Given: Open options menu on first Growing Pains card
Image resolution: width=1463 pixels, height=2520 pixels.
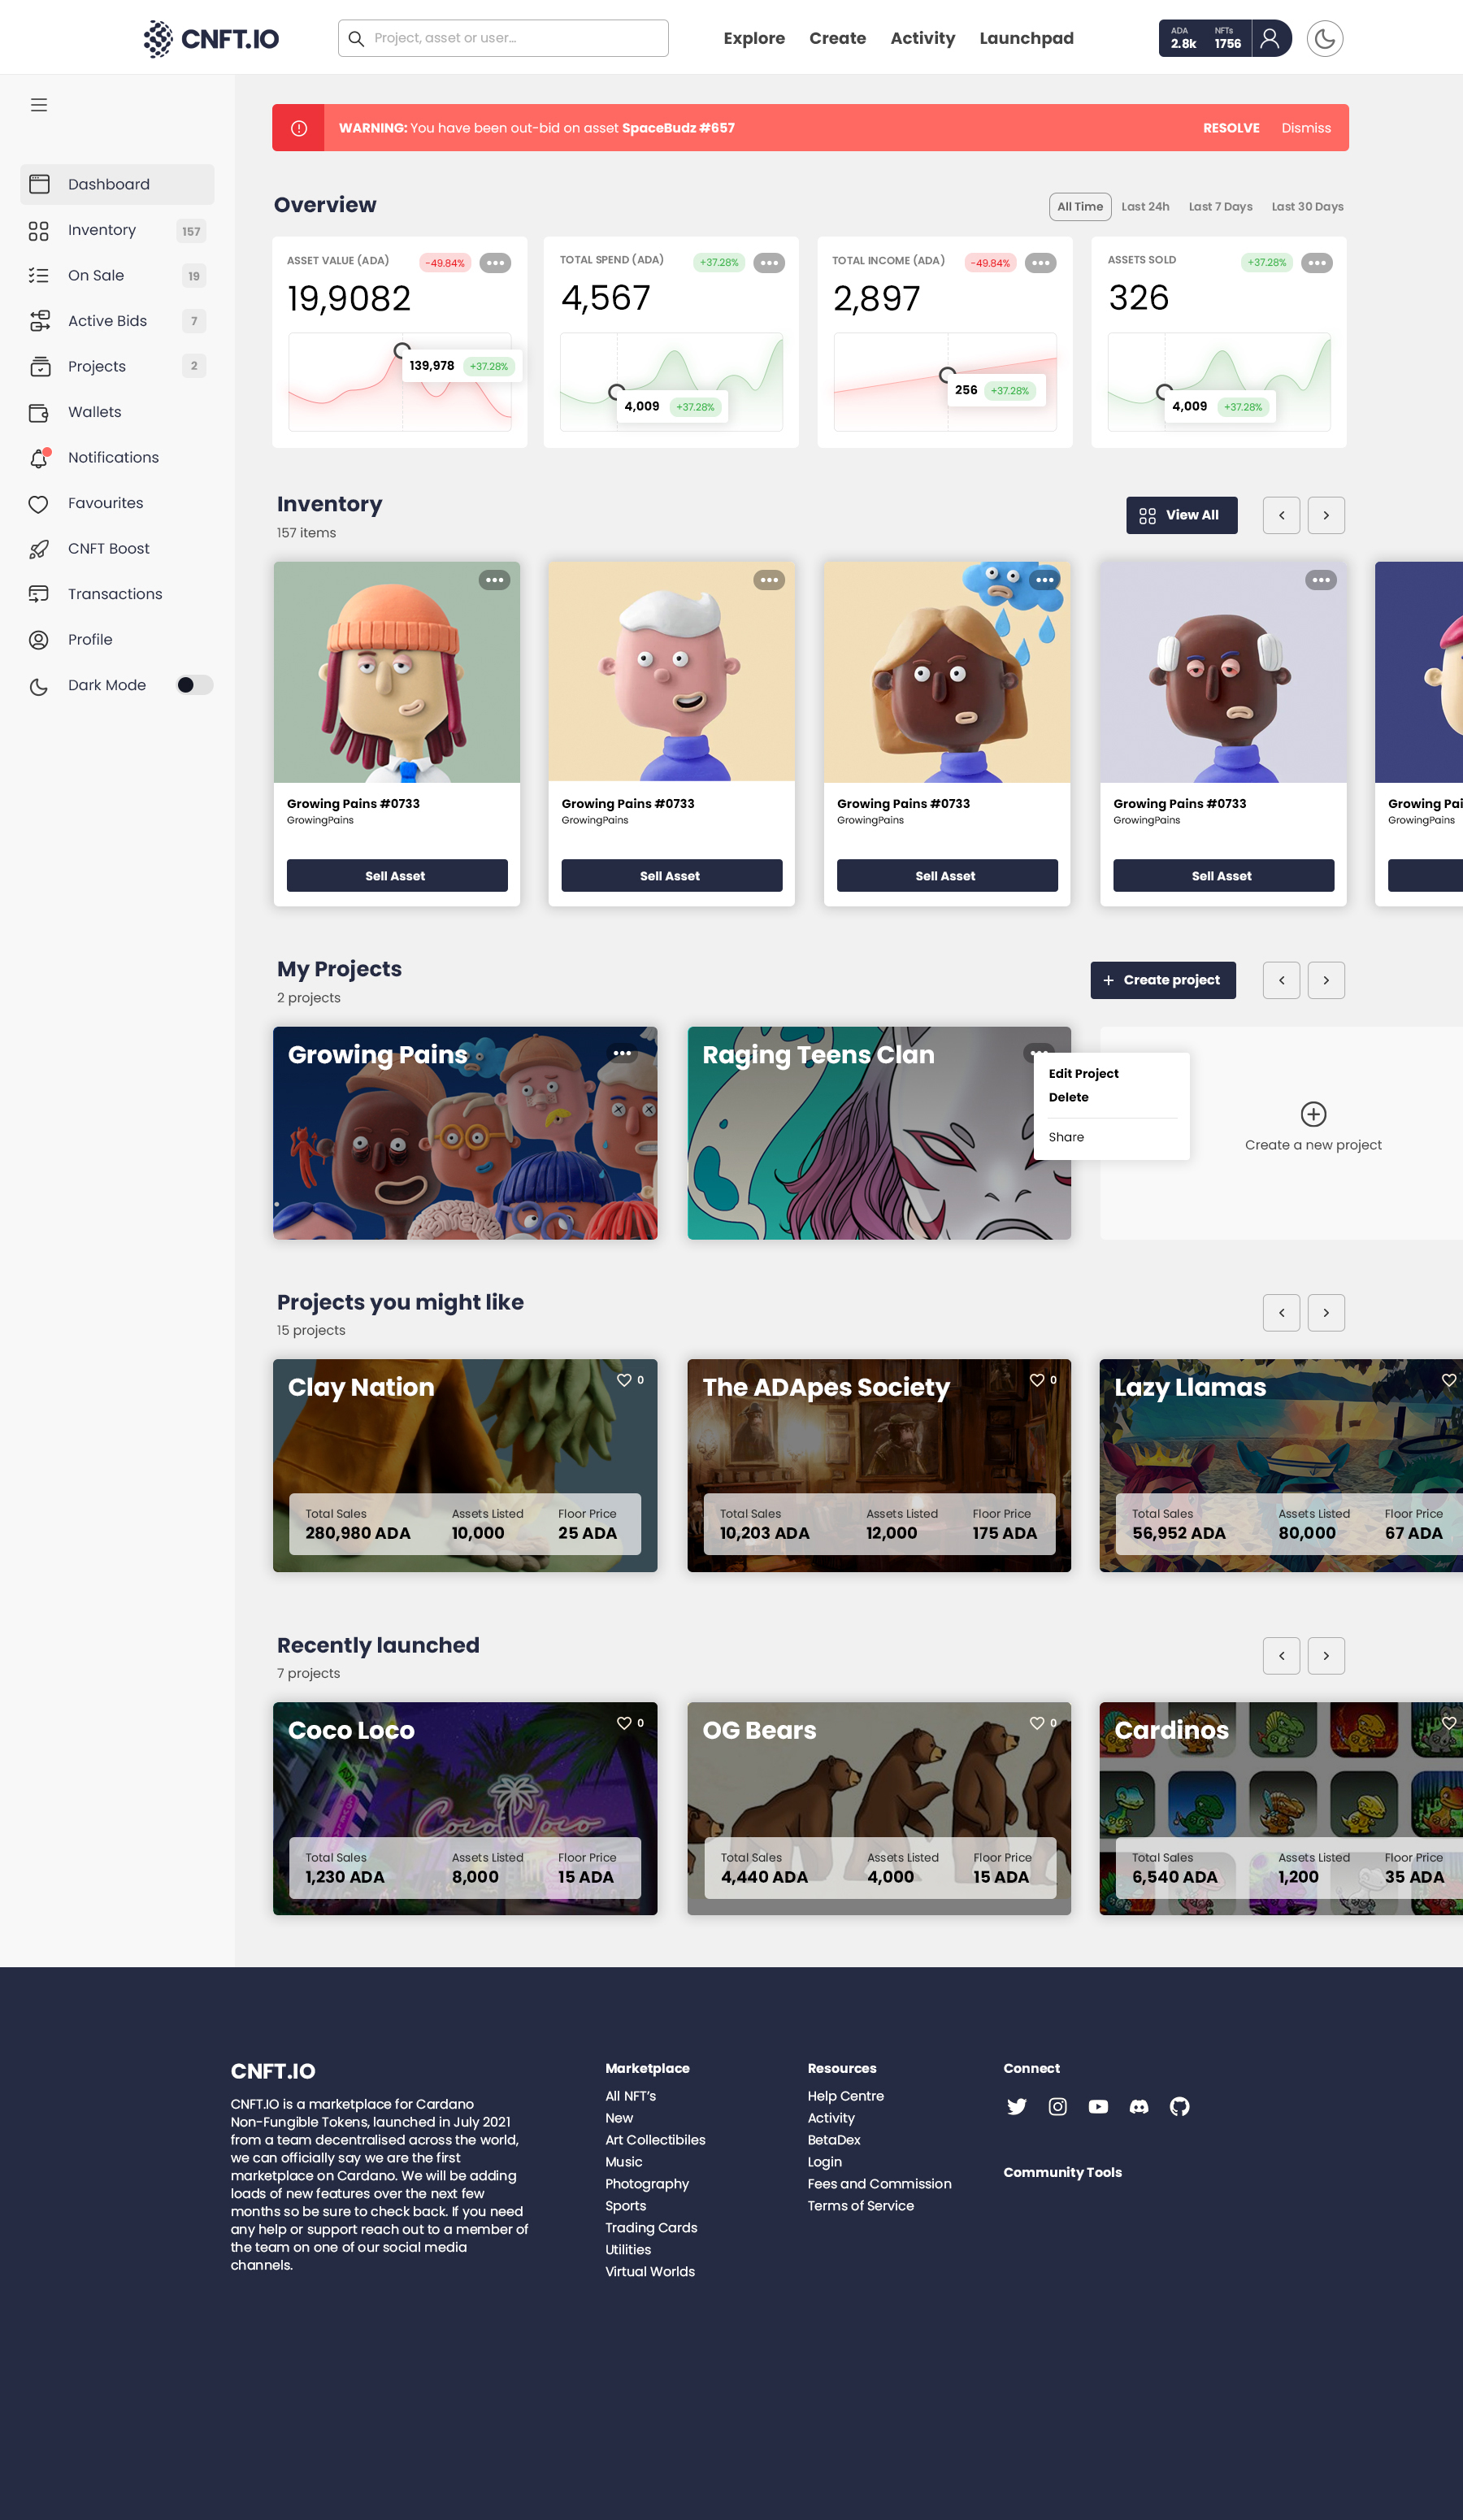Looking at the screenshot, I should coord(496,579).
